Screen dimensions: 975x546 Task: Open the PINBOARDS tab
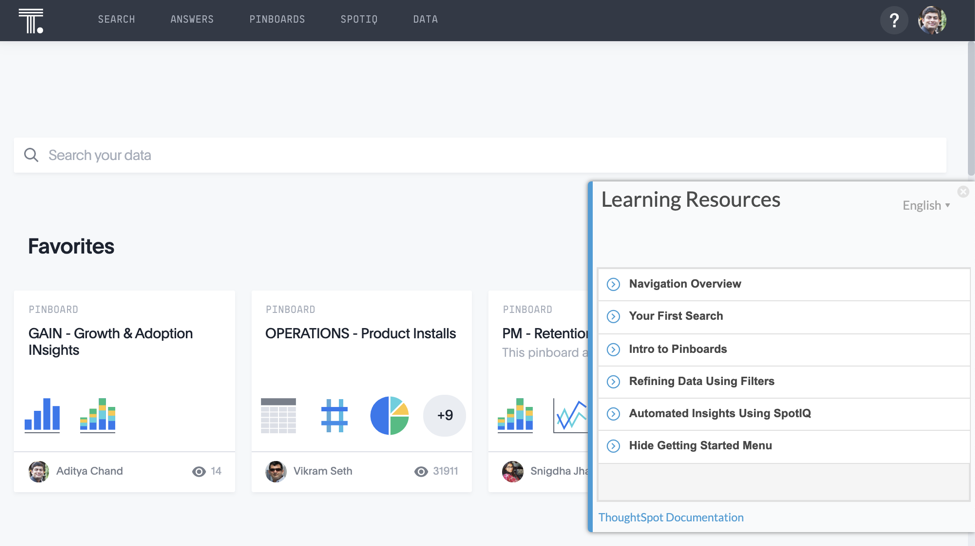(x=277, y=19)
